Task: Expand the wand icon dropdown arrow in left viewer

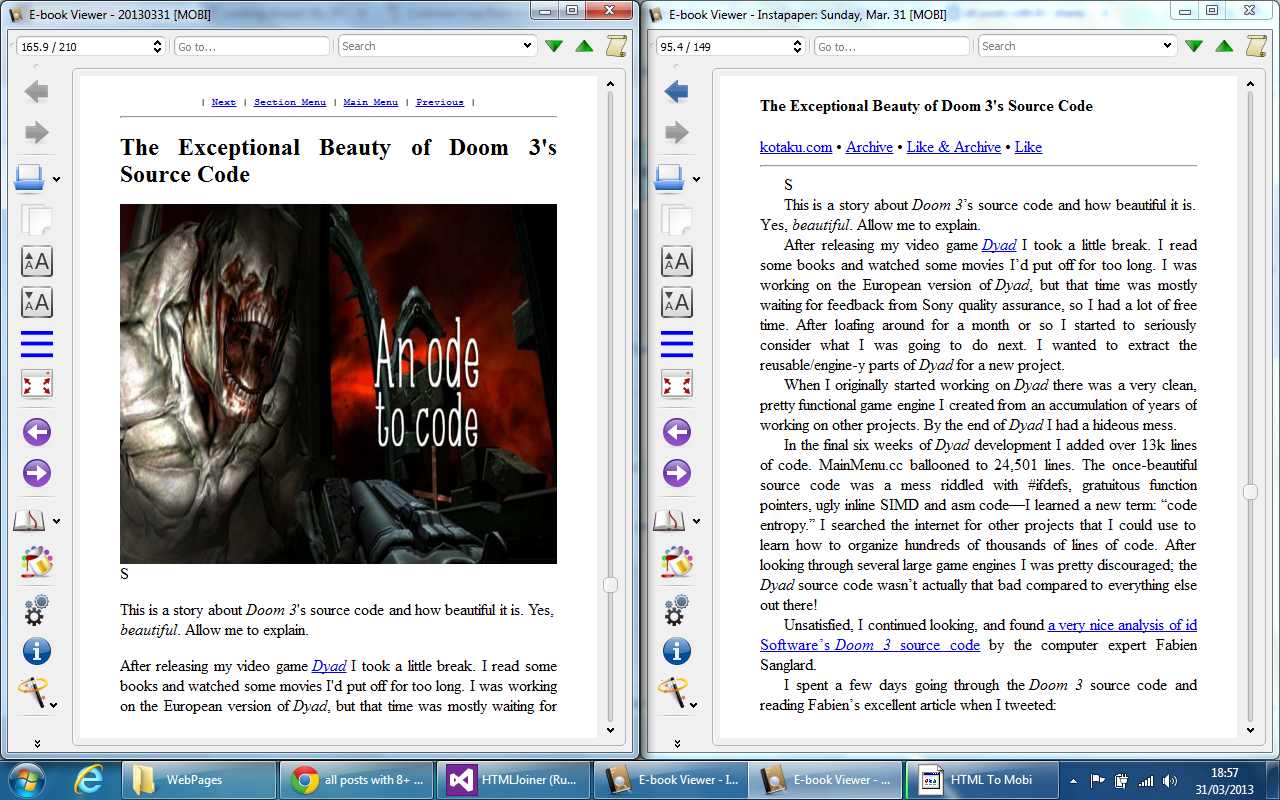Action: (54, 704)
